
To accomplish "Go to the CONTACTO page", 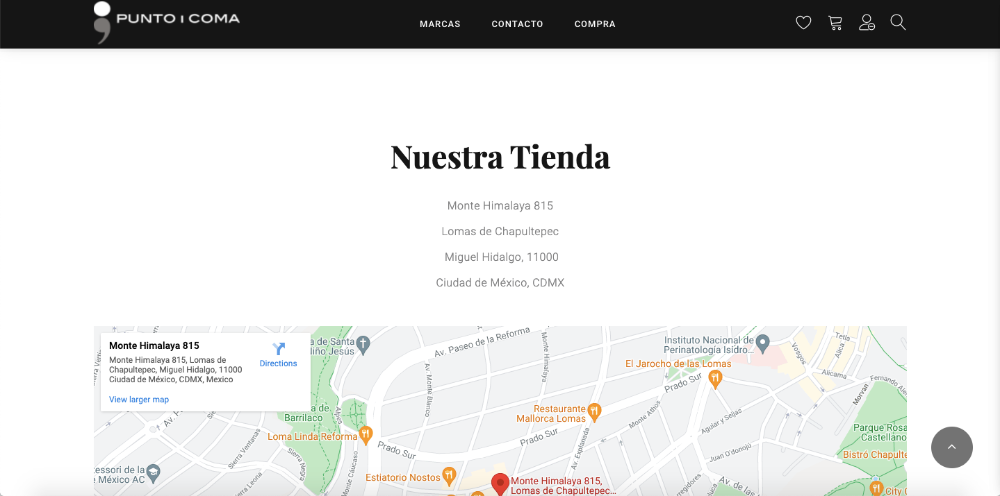I will [x=517, y=24].
